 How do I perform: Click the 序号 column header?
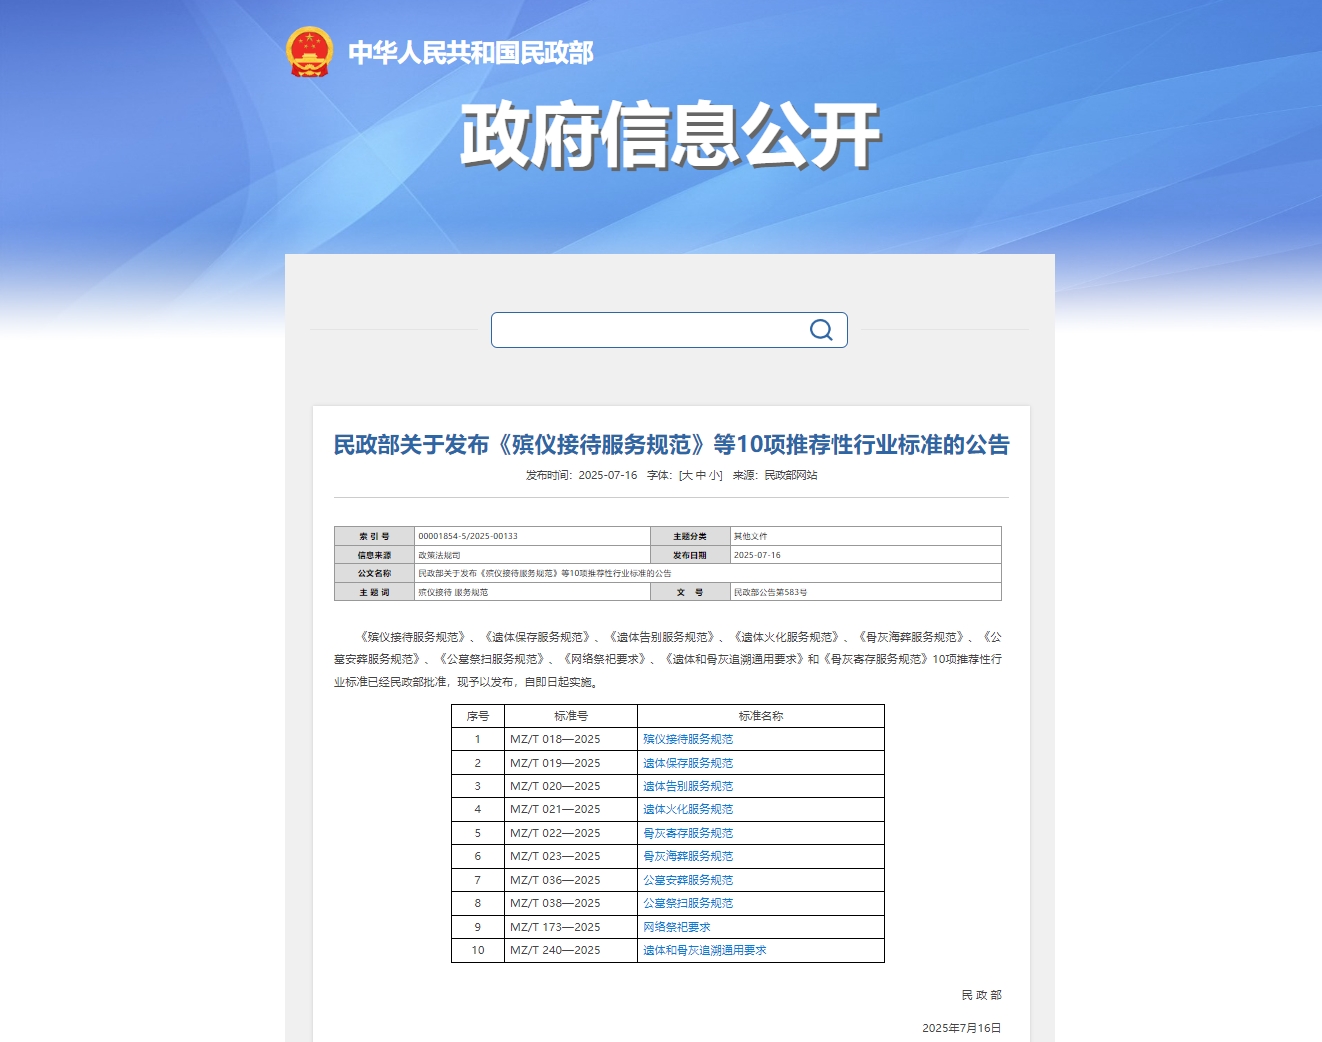click(x=478, y=716)
